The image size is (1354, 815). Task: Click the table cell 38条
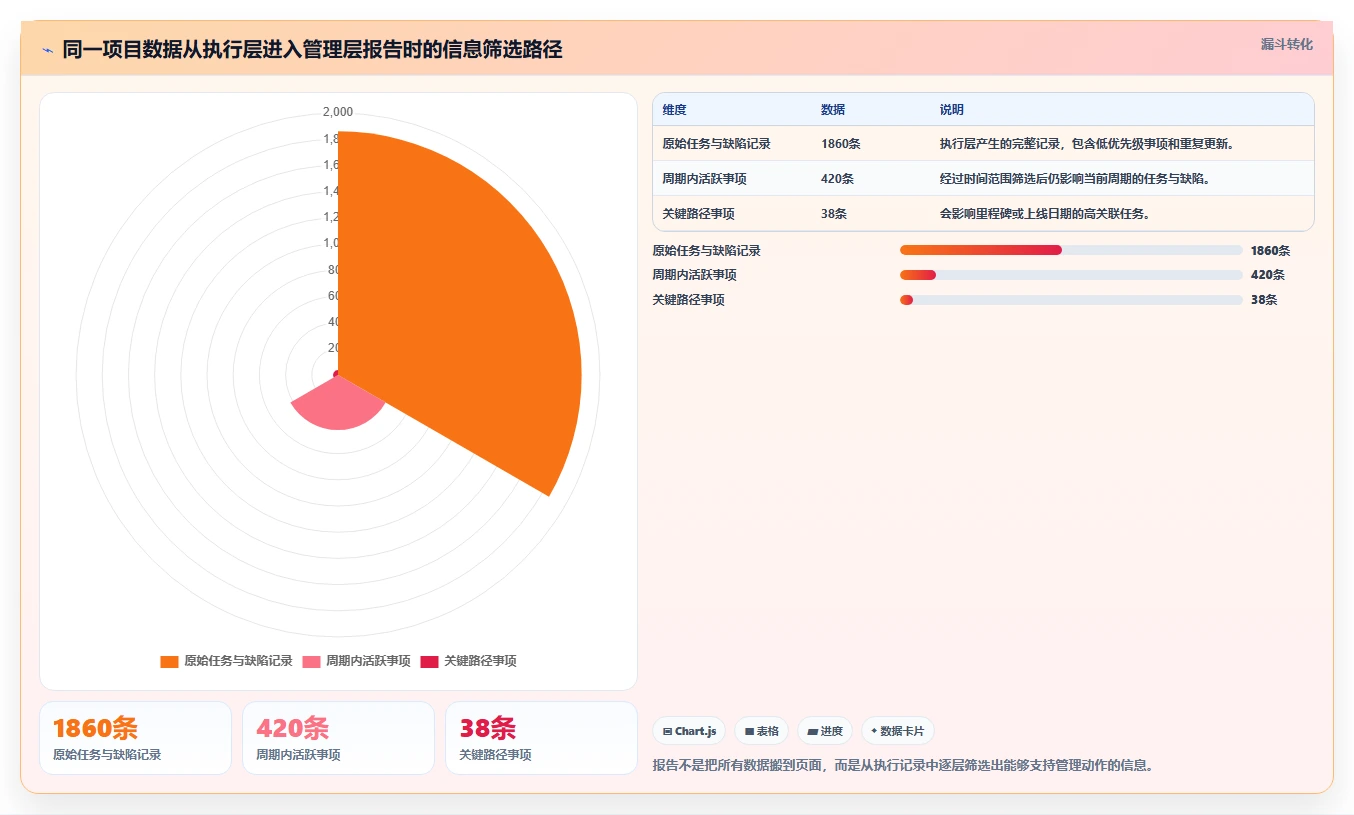834,214
